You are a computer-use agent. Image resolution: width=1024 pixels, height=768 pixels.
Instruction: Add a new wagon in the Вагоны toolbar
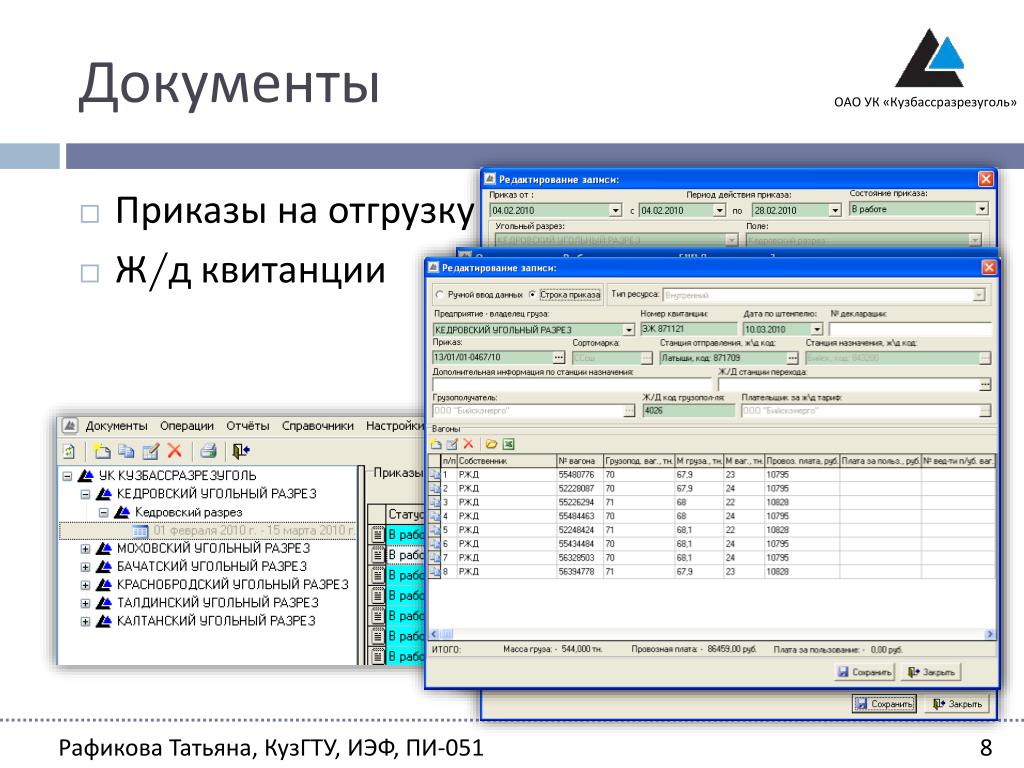[x=436, y=445]
